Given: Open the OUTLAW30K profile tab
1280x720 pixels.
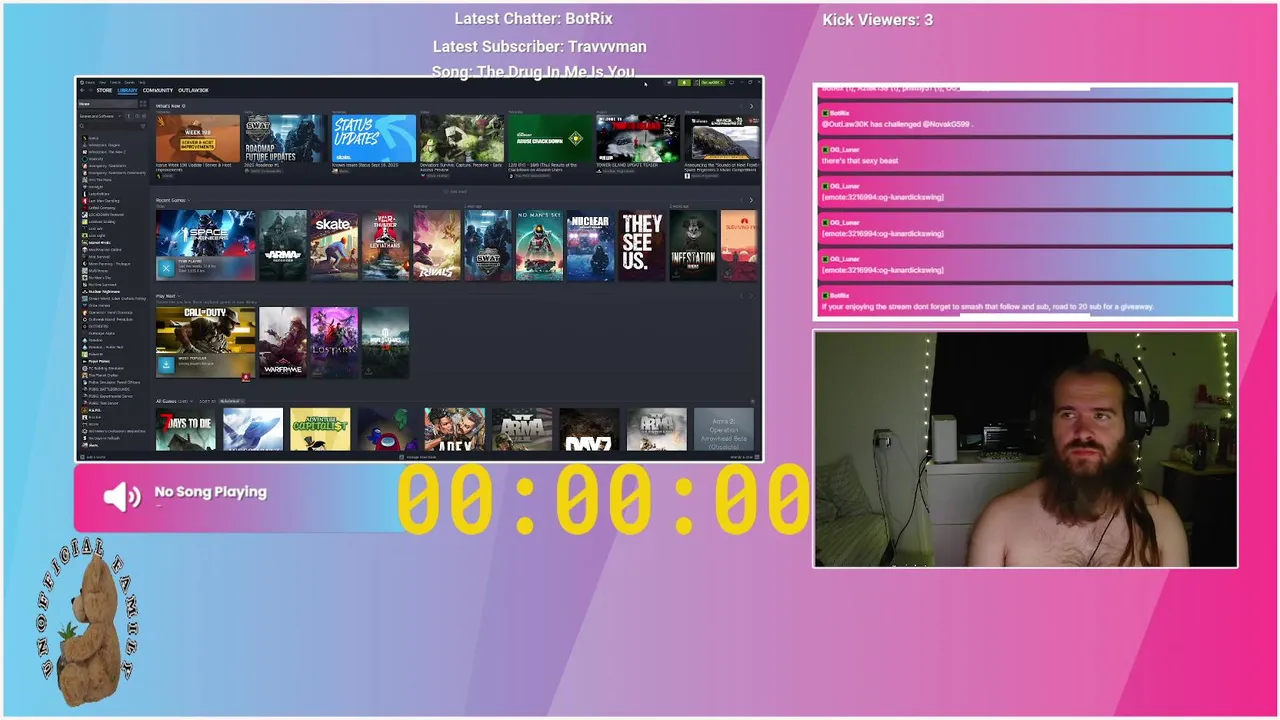Looking at the screenshot, I should pyautogui.click(x=193, y=90).
